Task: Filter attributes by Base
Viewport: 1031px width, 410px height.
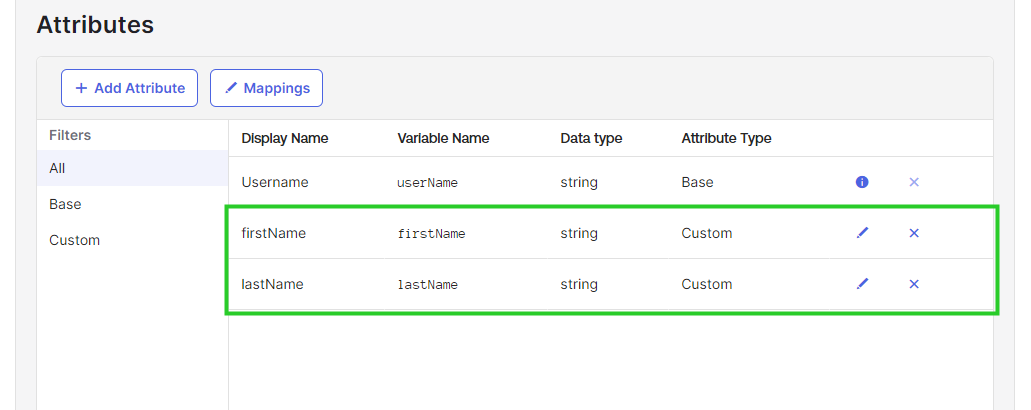Action: click(133, 204)
